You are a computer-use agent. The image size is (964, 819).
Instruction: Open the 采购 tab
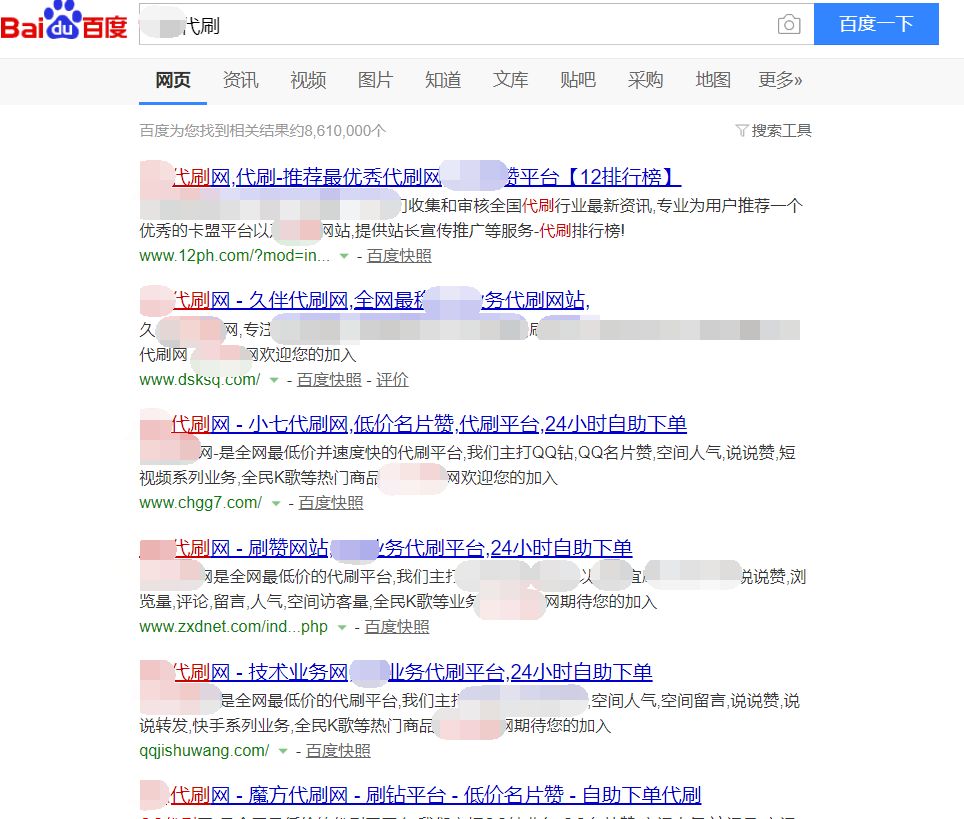(646, 80)
